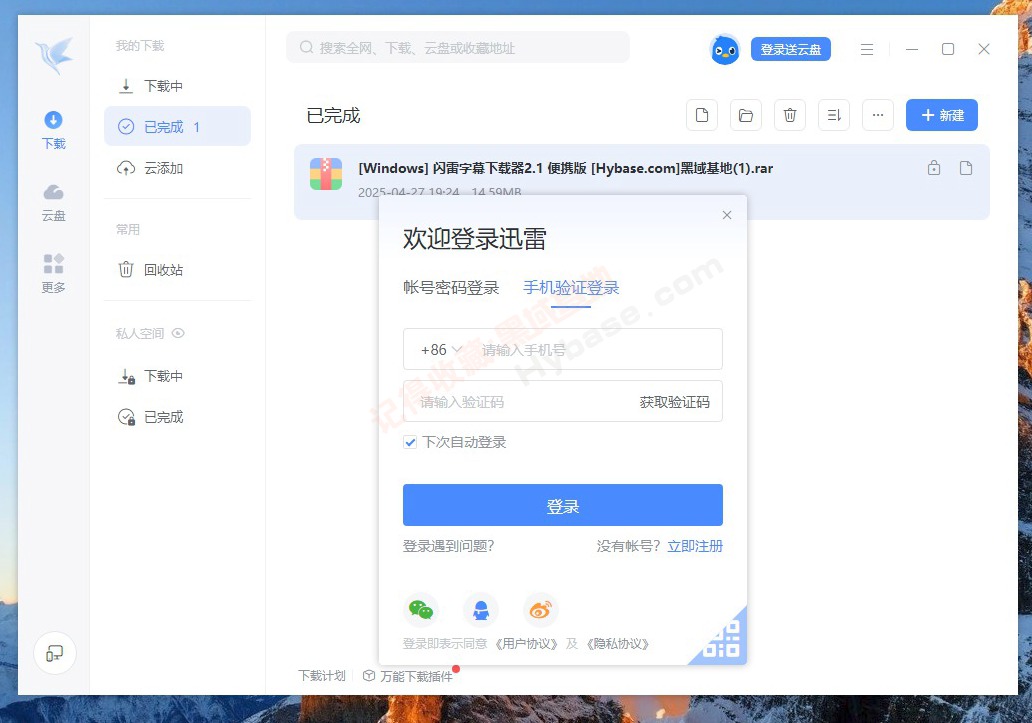1032x723 pixels.
Task: Click the 请输入手机号 phone field
Action: pyautogui.click(x=599, y=350)
